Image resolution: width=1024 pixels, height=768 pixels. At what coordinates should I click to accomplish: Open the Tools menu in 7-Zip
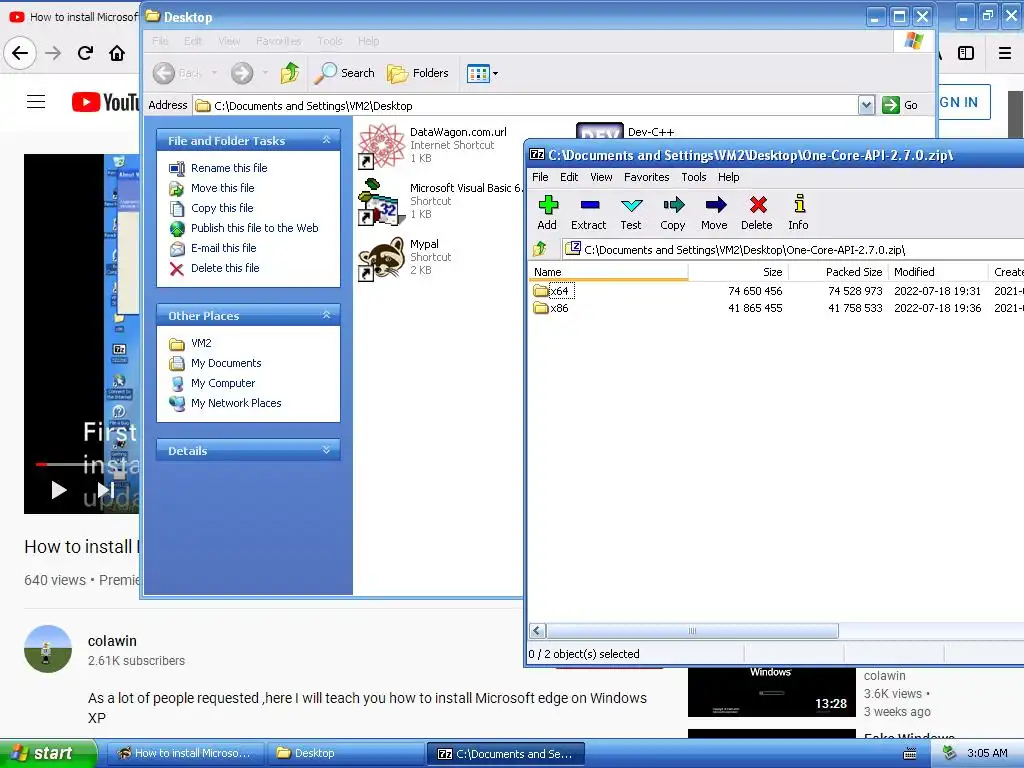coord(694,177)
